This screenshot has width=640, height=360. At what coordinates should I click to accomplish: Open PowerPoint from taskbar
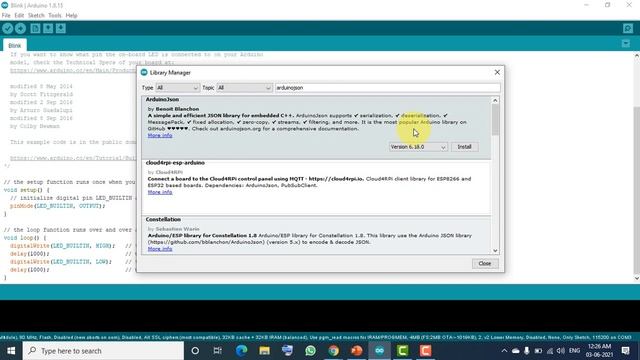(357, 351)
